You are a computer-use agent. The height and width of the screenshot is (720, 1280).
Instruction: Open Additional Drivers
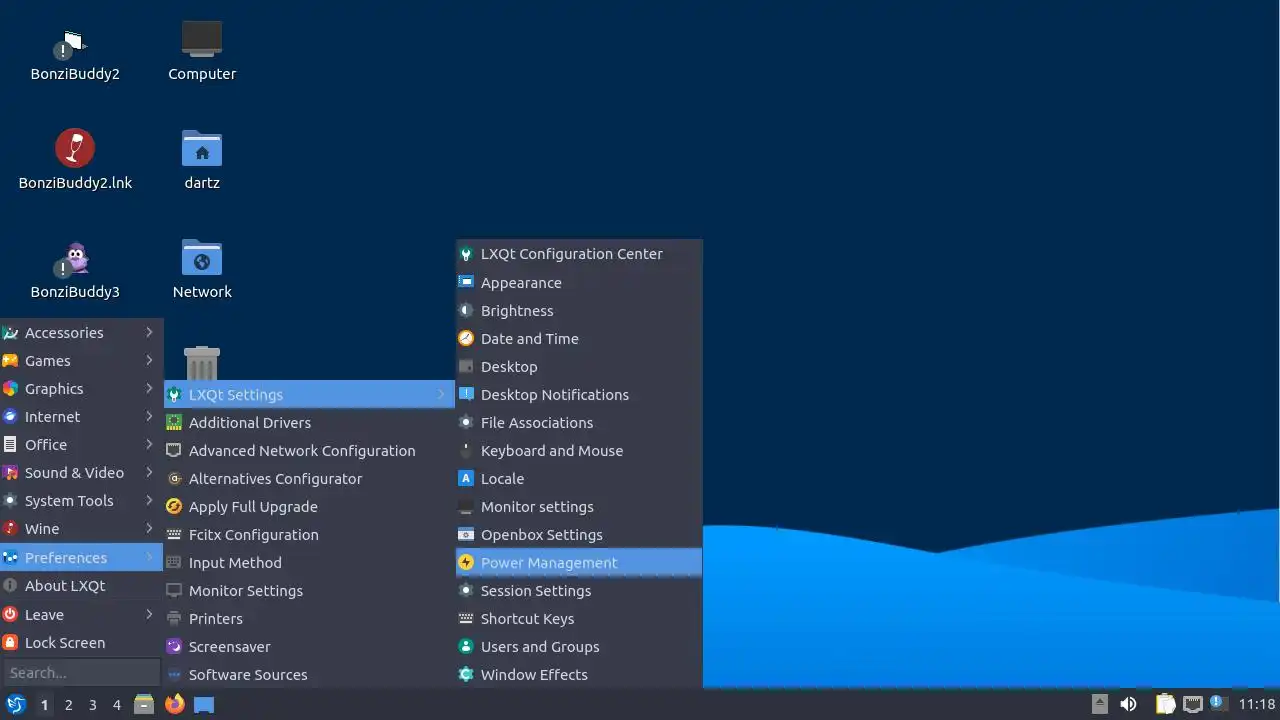tap(309, 422)
